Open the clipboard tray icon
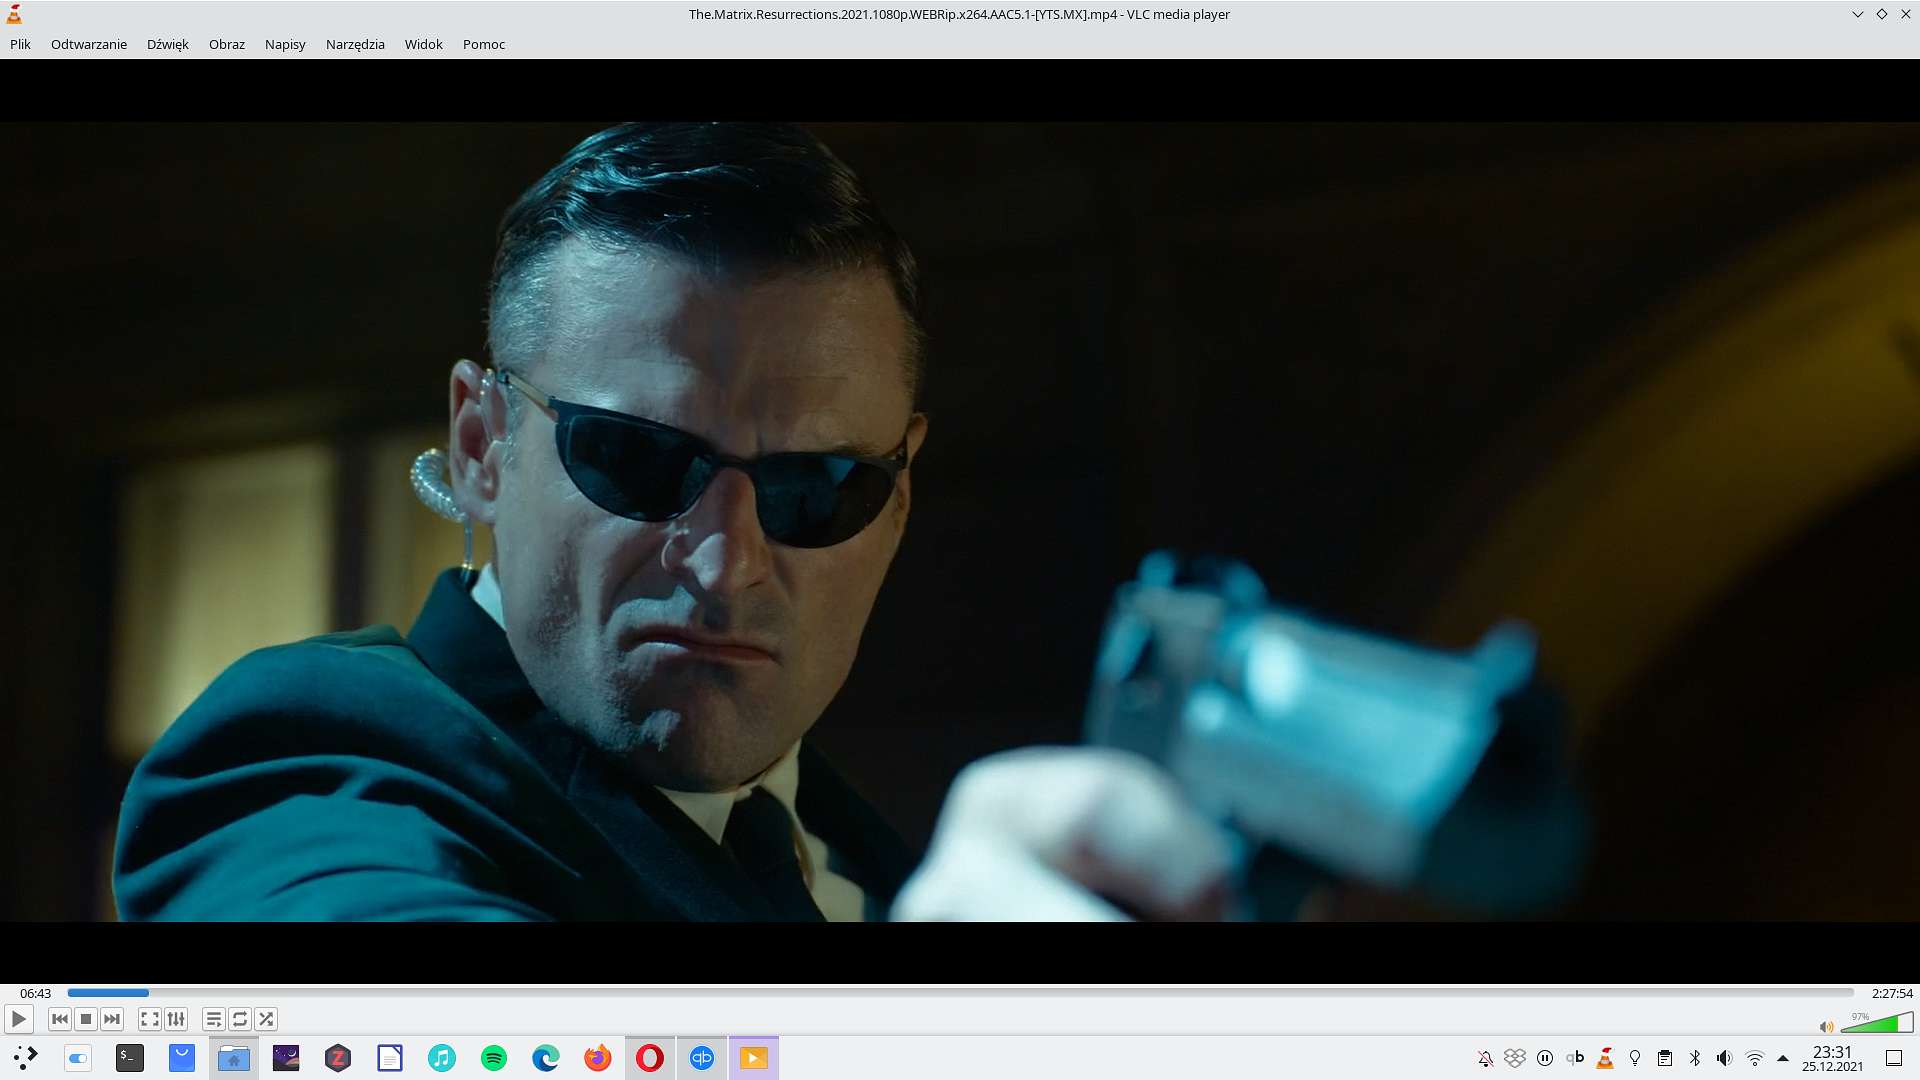Image resolution: width=1920 pixels, height=1080 pixels. [1665, 1058]
